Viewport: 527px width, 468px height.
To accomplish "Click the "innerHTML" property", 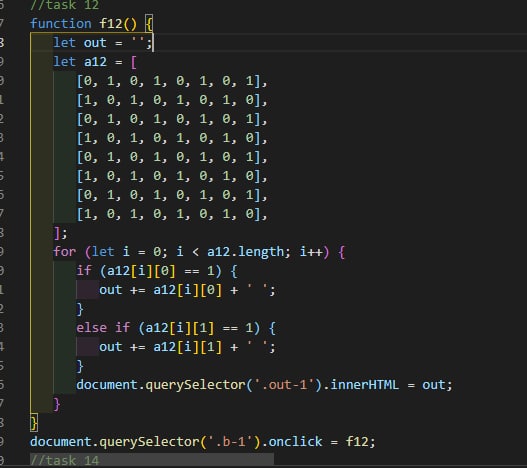I will (364, 385).
